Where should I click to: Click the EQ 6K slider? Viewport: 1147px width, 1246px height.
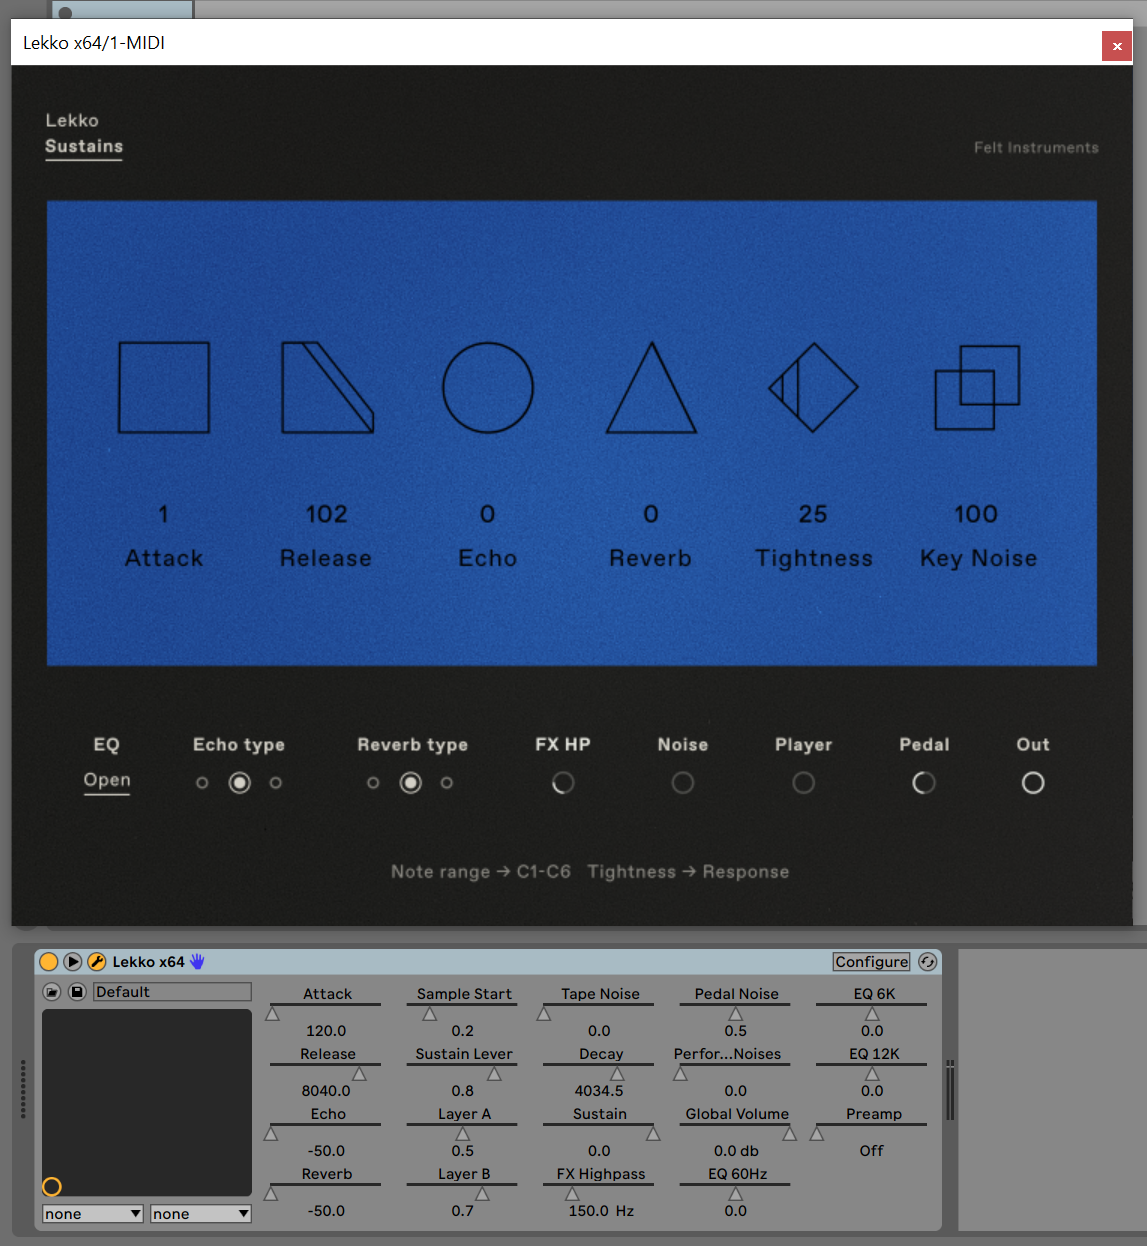point(872,1012)
